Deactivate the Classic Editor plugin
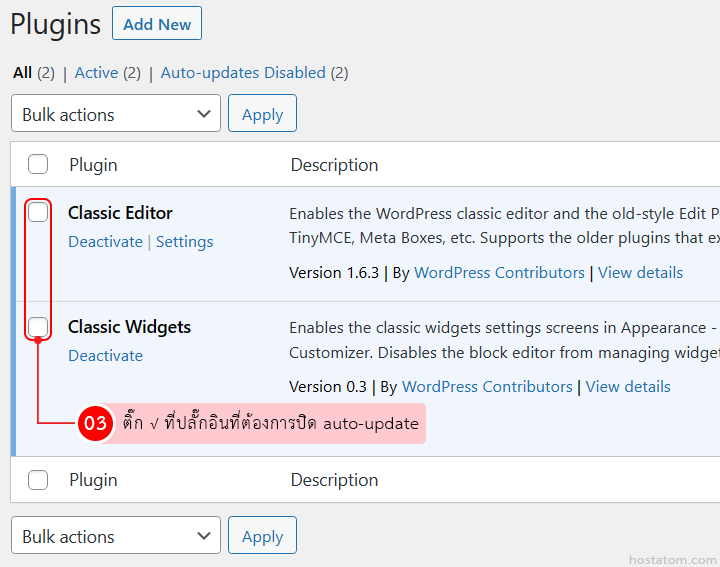The width and height of the screenshot is (720, 567). pyautogui.click(x=105, y=242)
